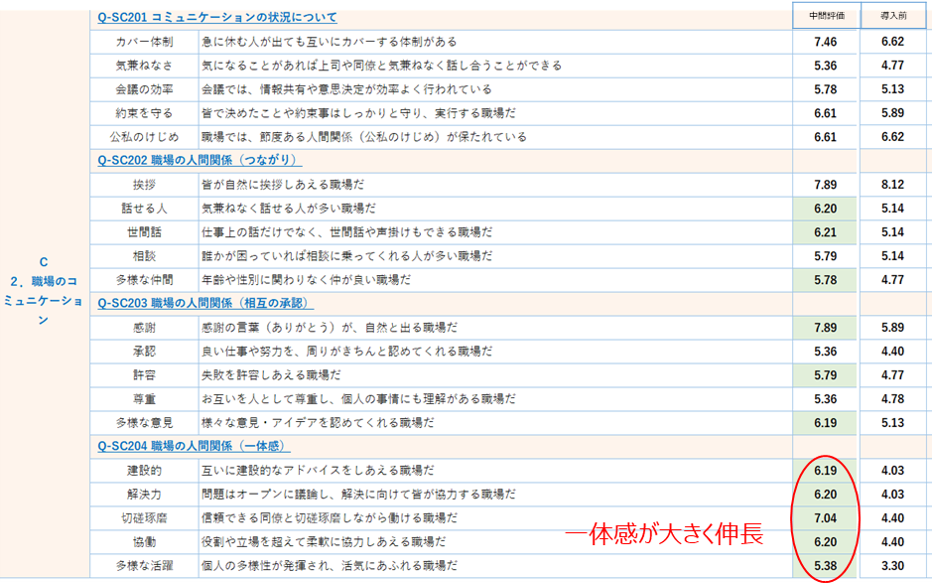Click the highlighted 6.20 value for 話せる人
Screen dimensions: 932x583
pos(826,209)
